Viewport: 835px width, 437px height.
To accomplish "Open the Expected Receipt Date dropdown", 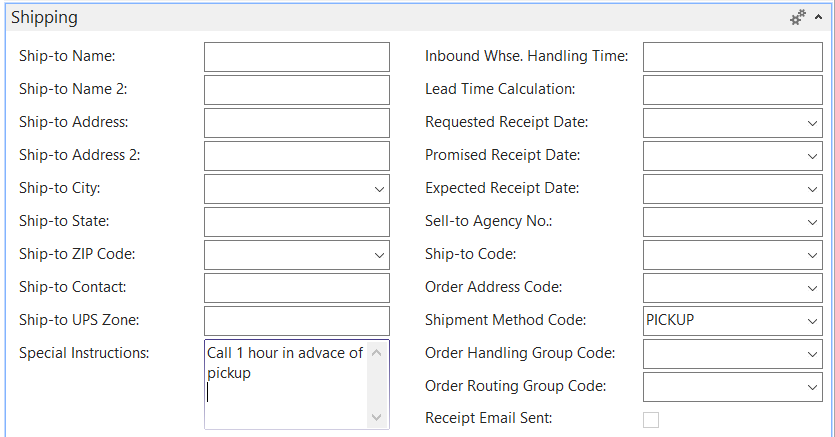I will pyautogui.click(x=812, y=189).
